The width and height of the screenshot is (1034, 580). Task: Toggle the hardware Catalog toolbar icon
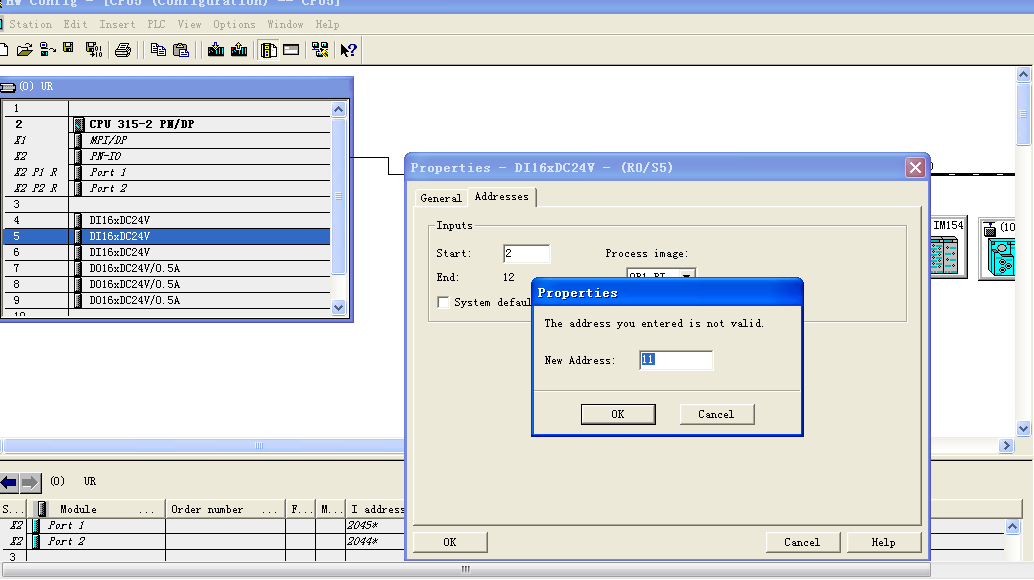268,50
